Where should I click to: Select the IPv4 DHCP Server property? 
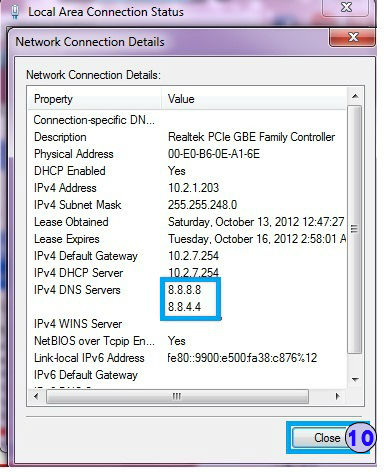click(78, 273)
